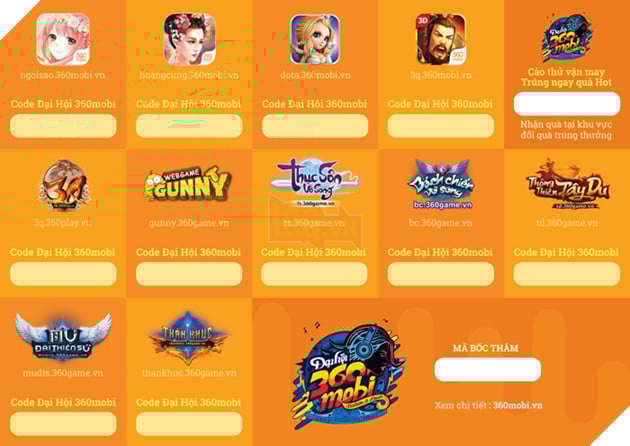Select the MU Đại Thiên Sứ winged logo

pos(63,336)
